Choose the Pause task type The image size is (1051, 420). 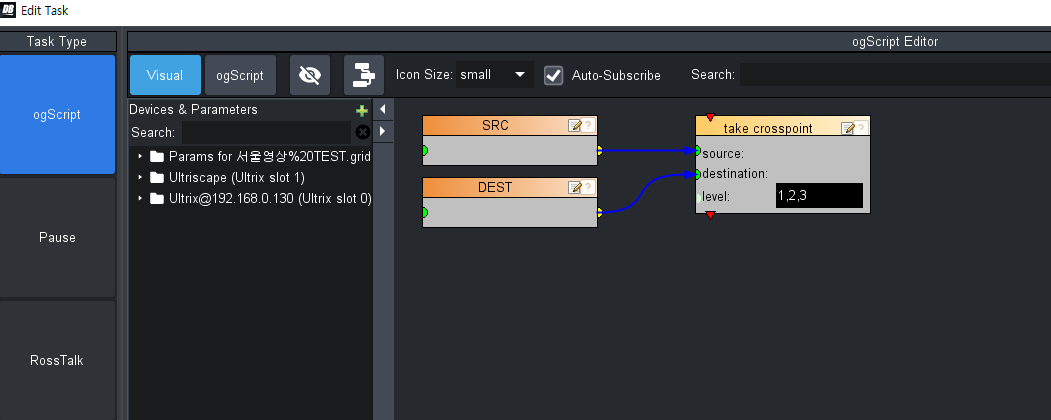point(58,237)
